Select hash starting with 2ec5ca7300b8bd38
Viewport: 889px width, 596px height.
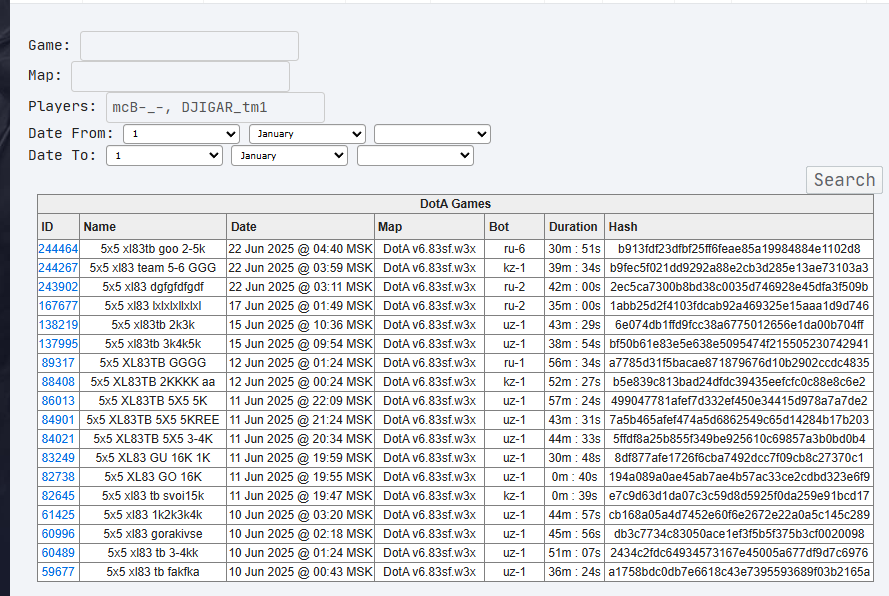point(739,287)
